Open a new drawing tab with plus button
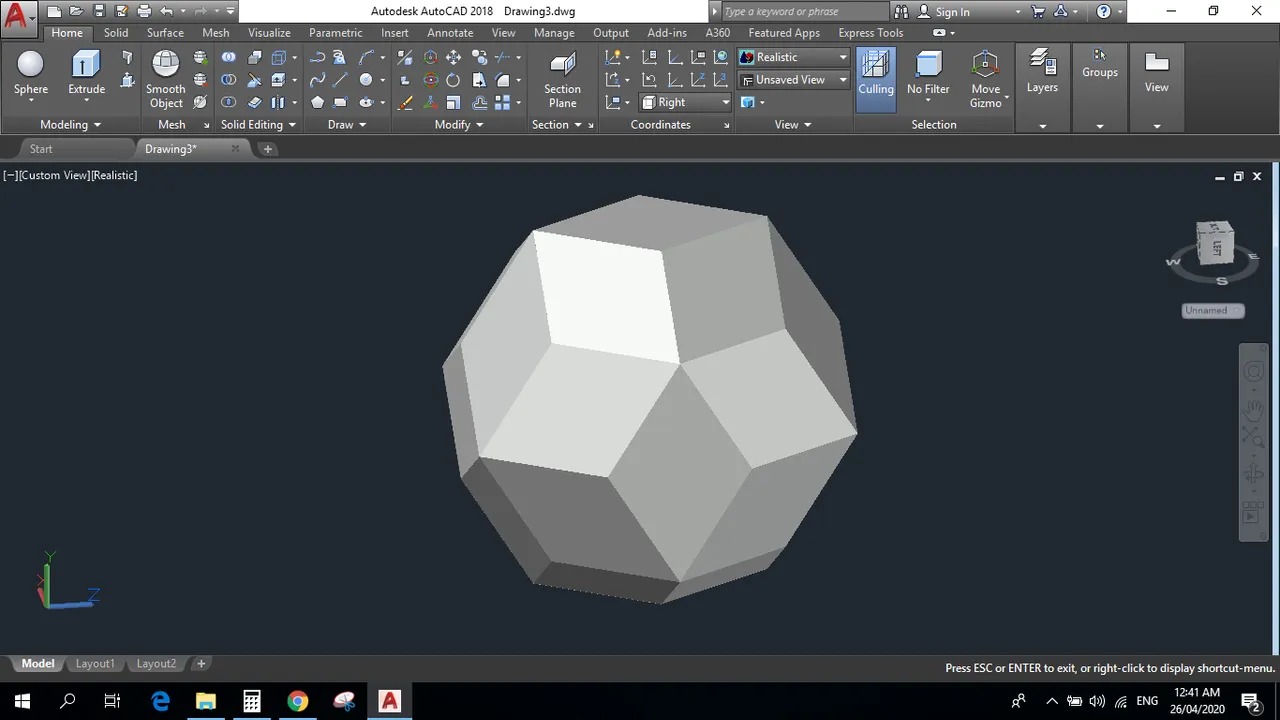Screen dimensions: 1280x720 267,149
